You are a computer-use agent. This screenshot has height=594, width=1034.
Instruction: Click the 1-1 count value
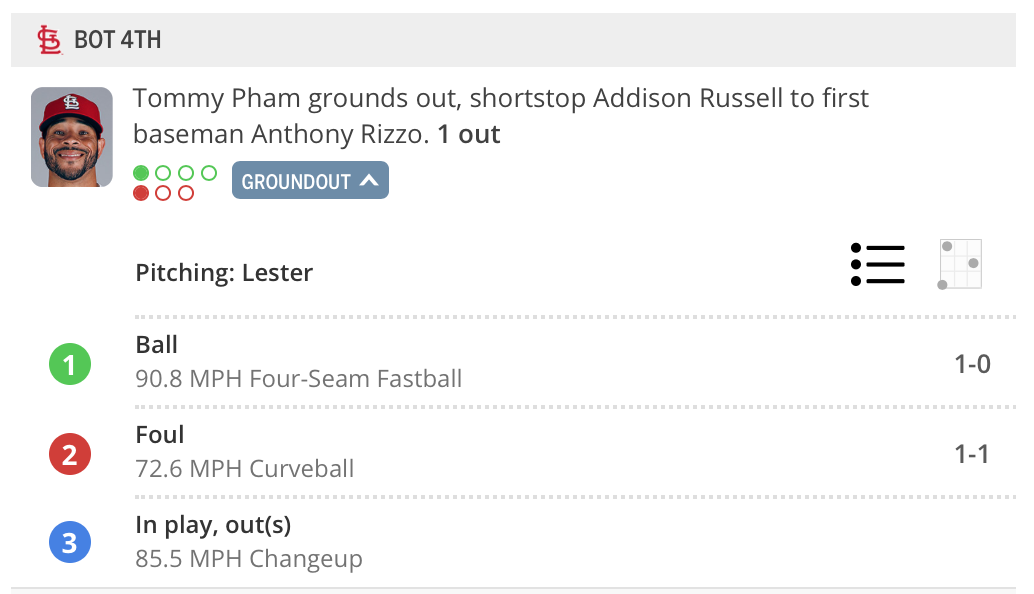click(972, 454)
